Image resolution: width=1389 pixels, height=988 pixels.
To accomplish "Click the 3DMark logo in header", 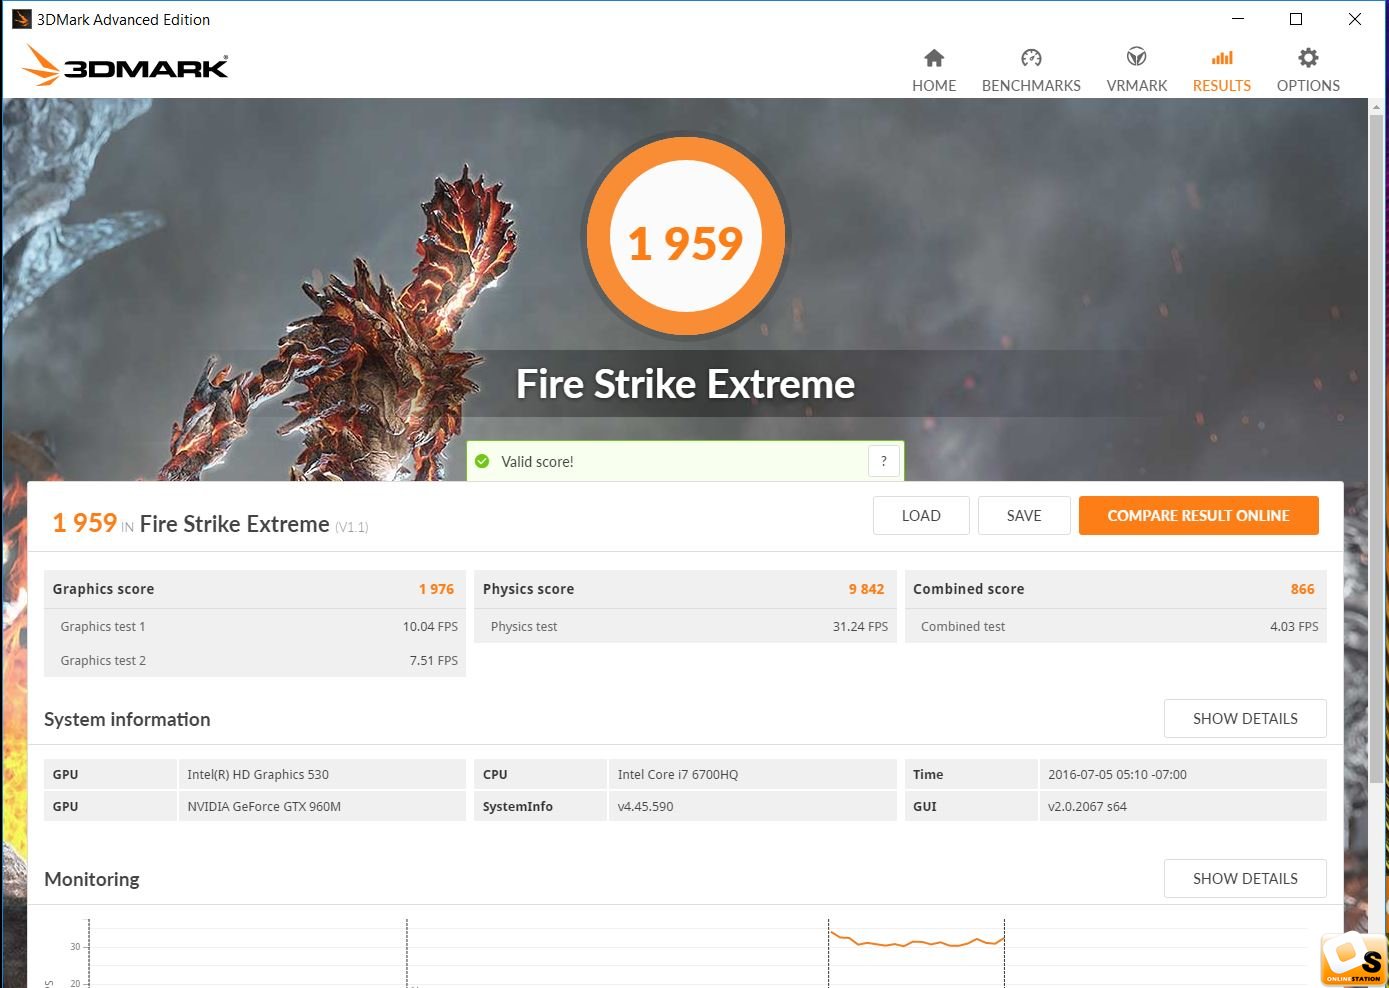I will [125, 66].
